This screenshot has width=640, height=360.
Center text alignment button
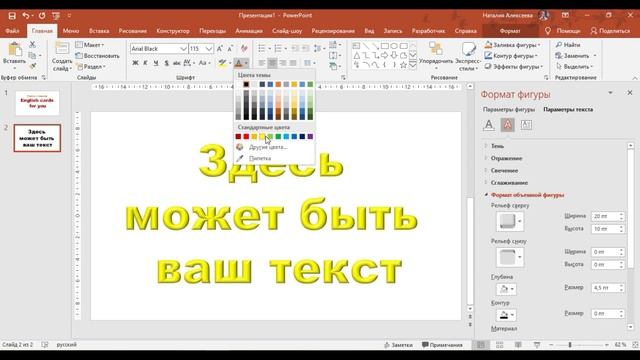[x=272, y=63]
